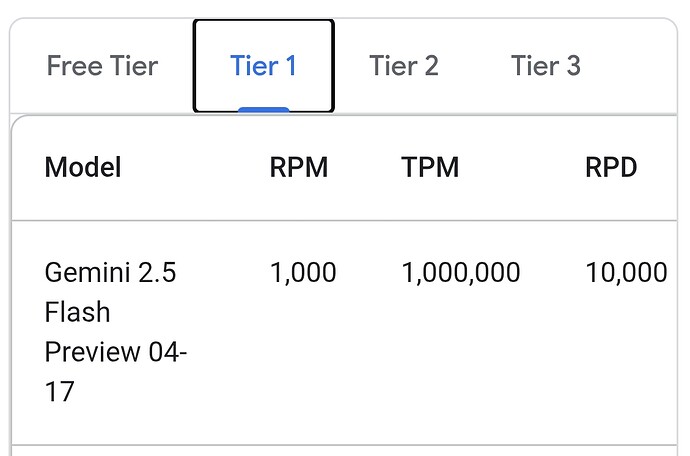Screen dimensions: 690x456
Task: Click the Model column header
Action: [83, 167]
